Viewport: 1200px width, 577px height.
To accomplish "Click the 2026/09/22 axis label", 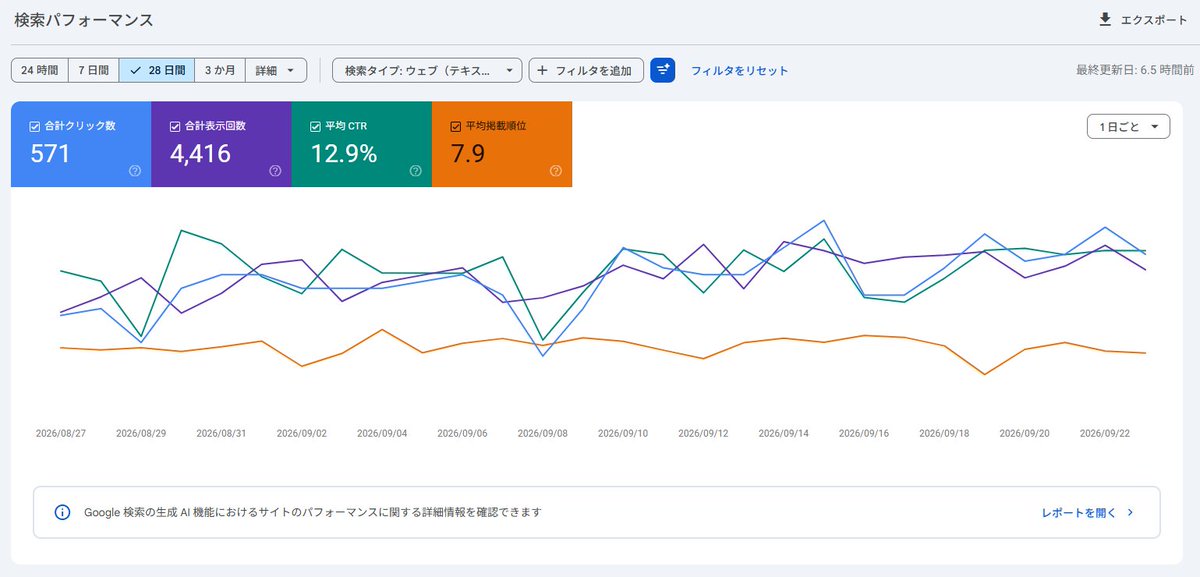I will [x=1105, y=434].
